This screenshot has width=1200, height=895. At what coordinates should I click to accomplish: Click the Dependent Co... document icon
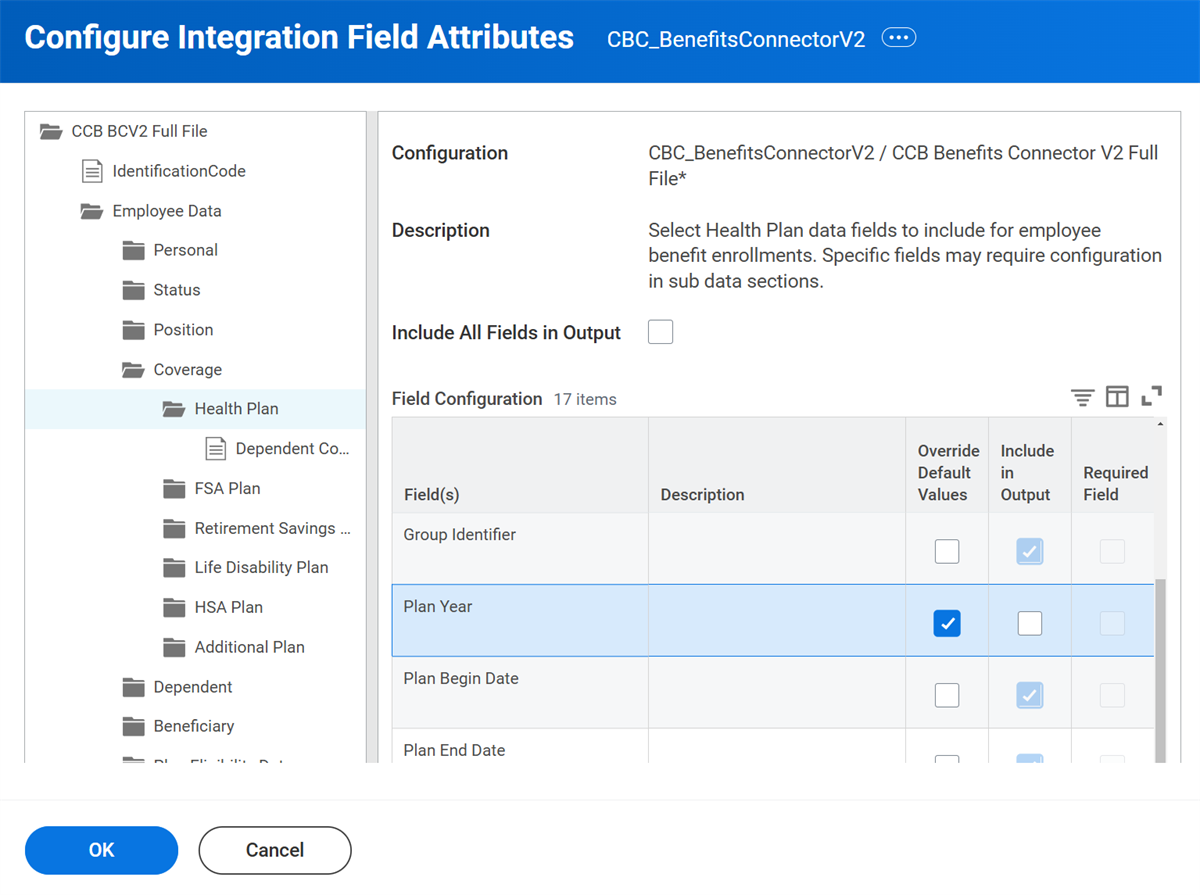215,449
